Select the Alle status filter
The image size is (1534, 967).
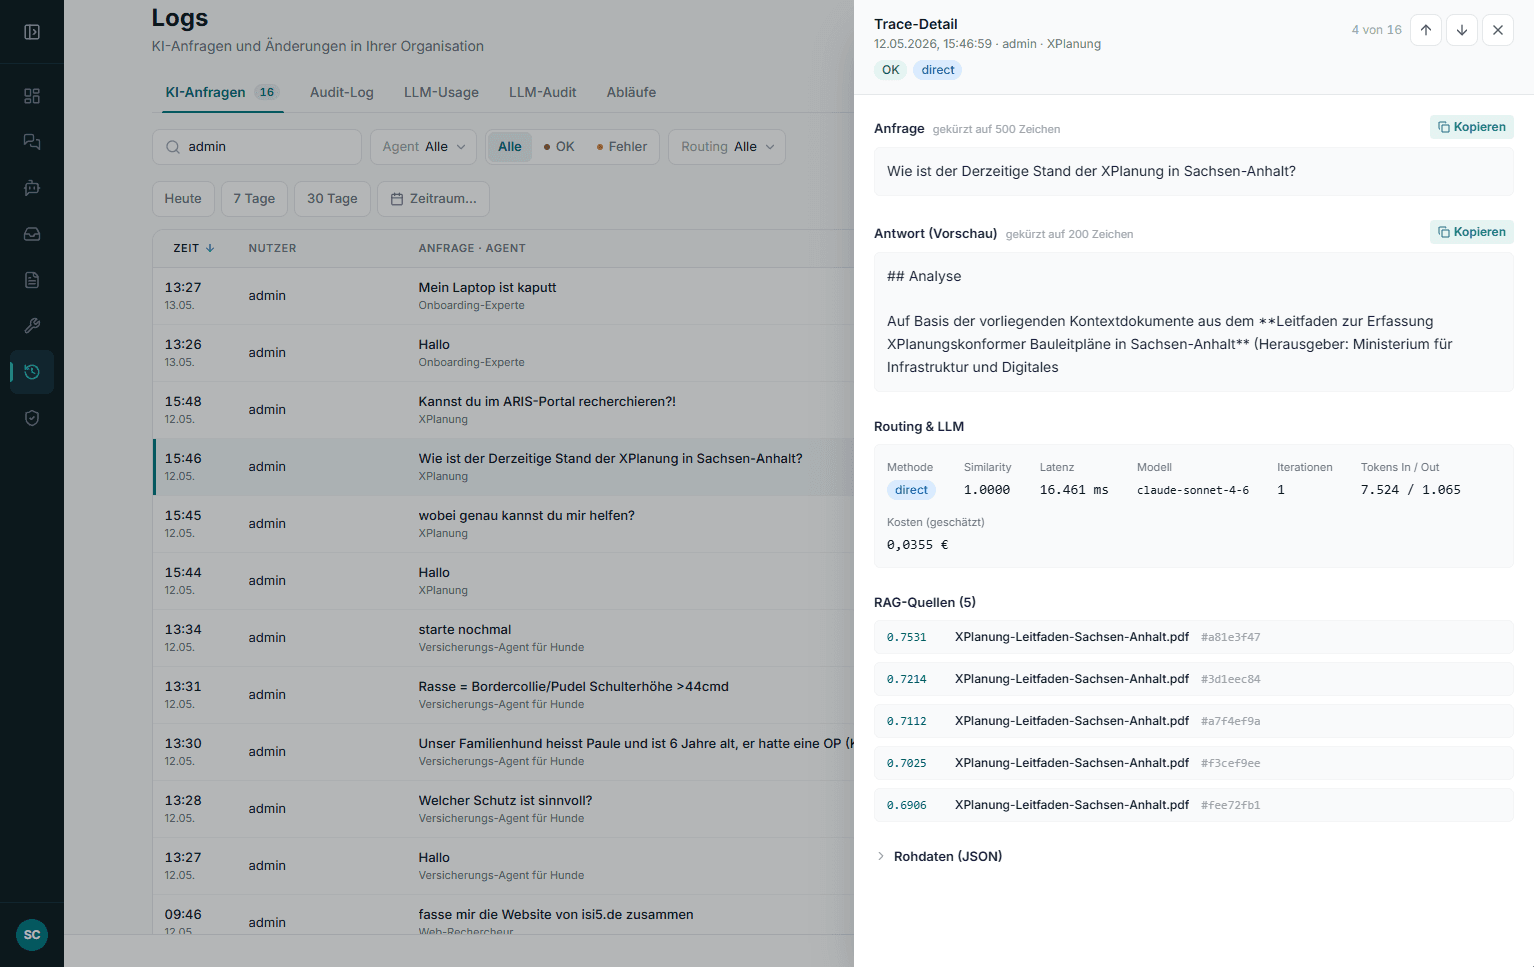pos(510,147)
